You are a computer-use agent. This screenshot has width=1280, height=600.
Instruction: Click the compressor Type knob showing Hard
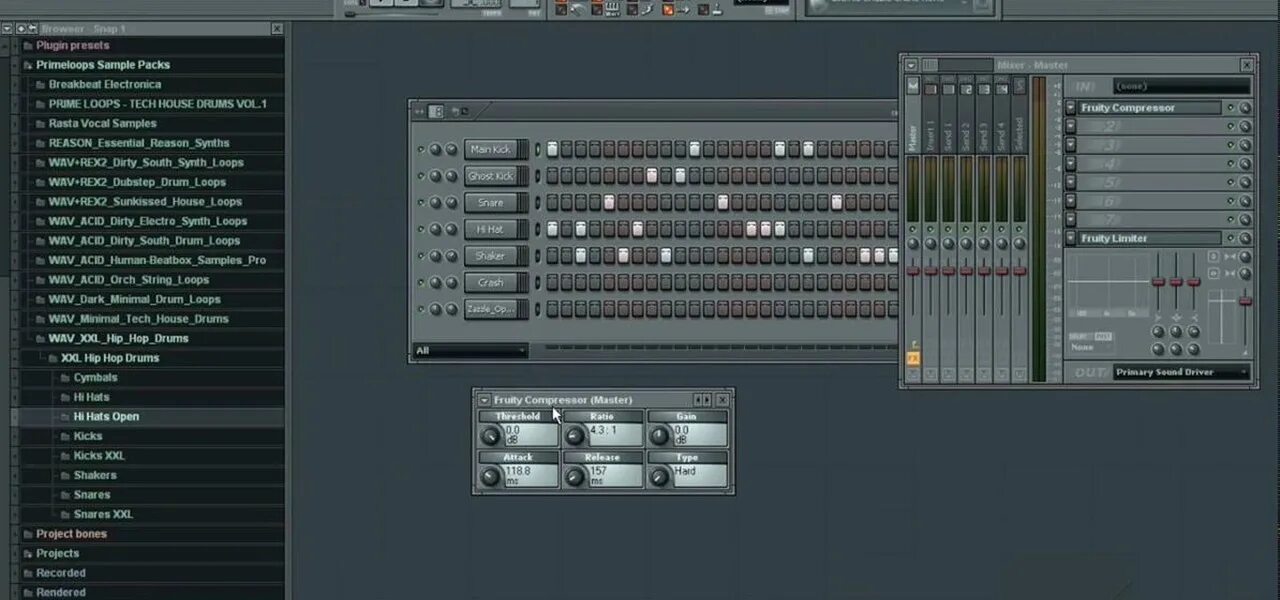coord(660,477)
